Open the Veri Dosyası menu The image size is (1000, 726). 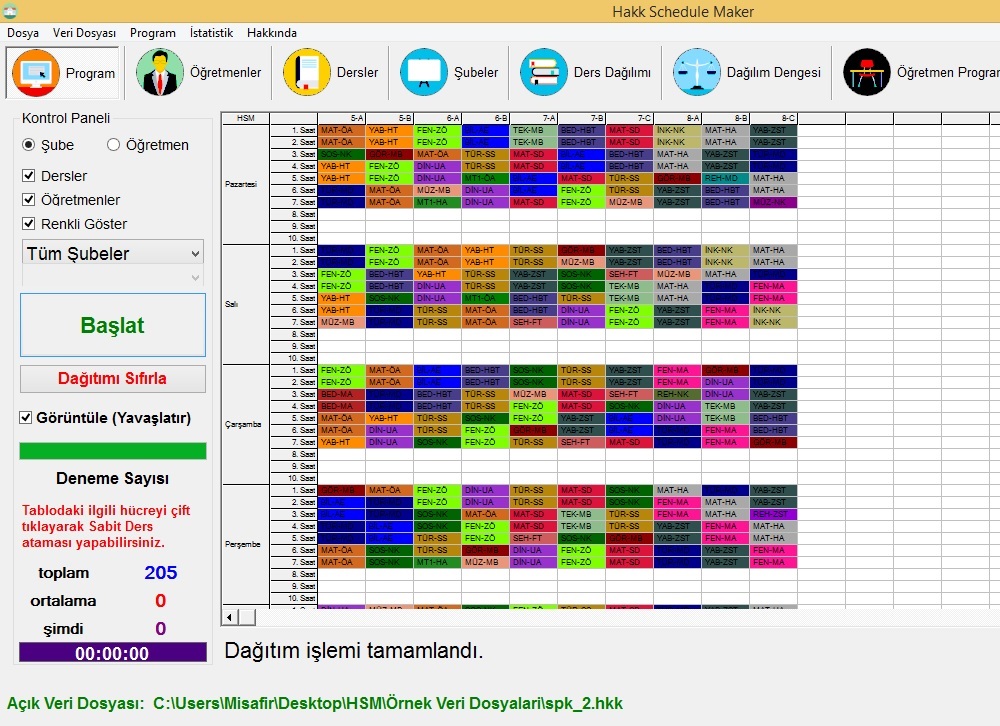[84, 33]
